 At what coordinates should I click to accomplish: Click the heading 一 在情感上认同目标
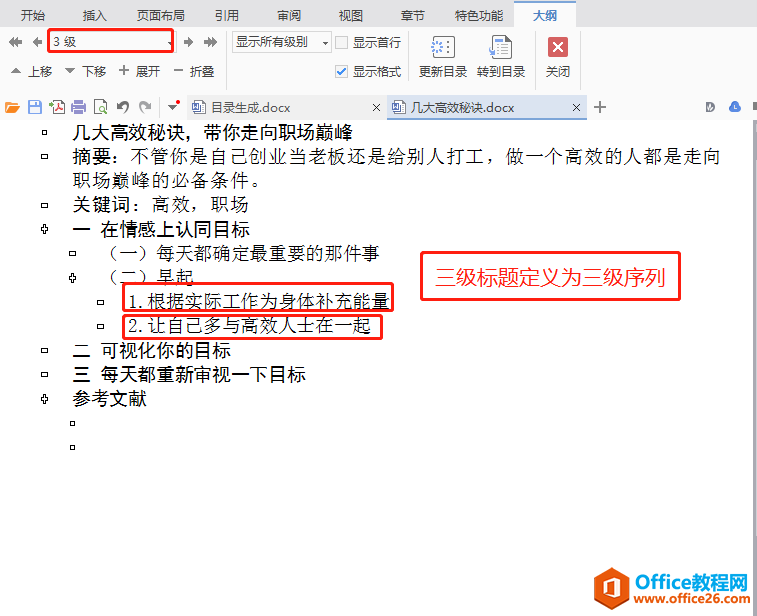pos(161,229)
